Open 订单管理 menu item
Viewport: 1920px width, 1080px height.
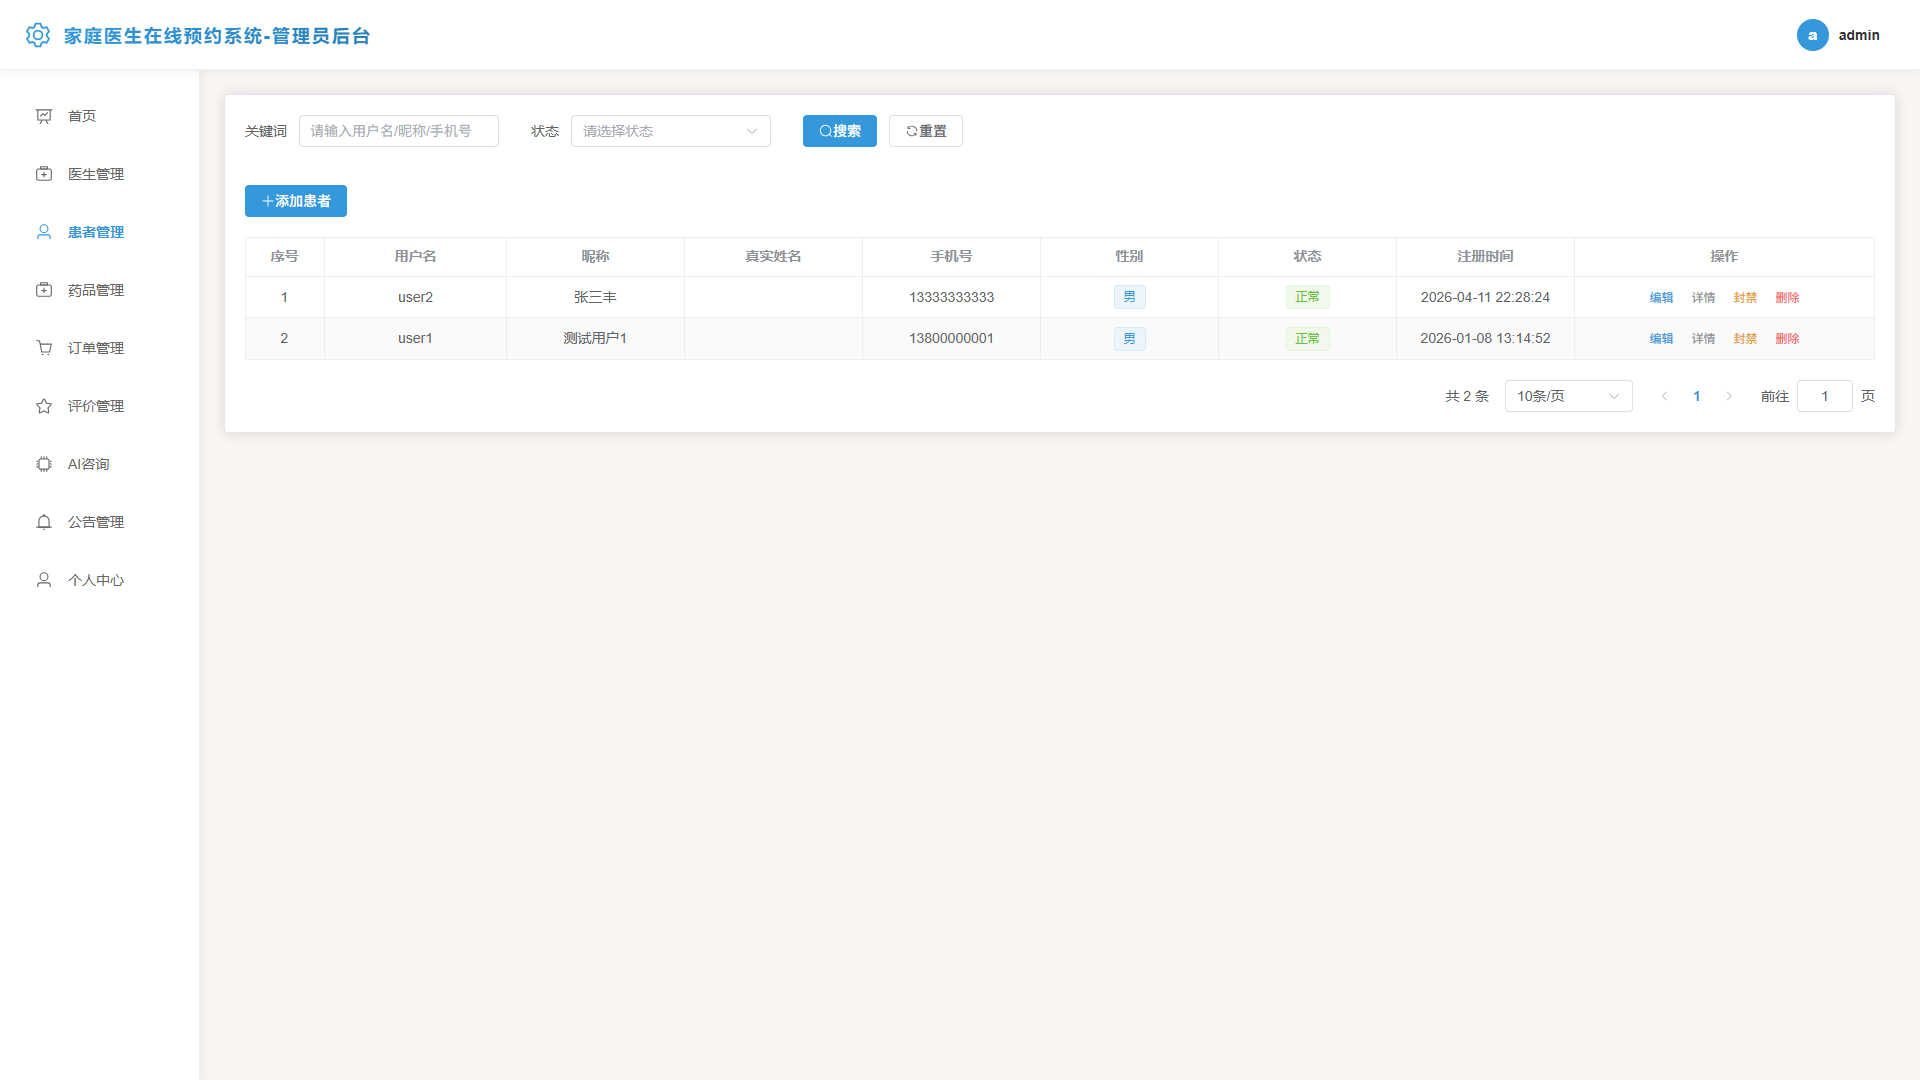(100, 348)
